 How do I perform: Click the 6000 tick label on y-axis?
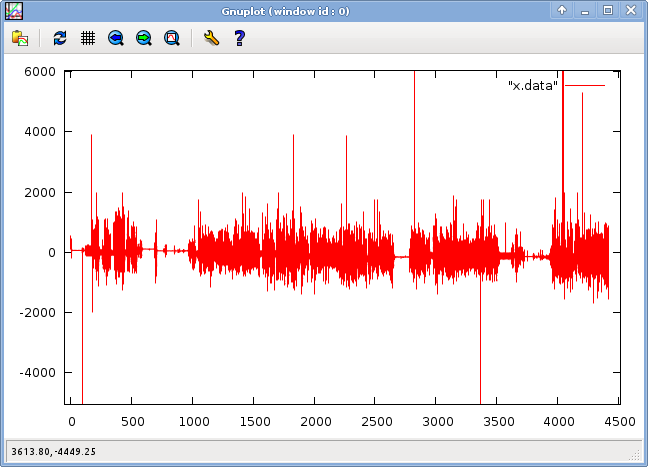pyautogui.click(x=39, y=72)
